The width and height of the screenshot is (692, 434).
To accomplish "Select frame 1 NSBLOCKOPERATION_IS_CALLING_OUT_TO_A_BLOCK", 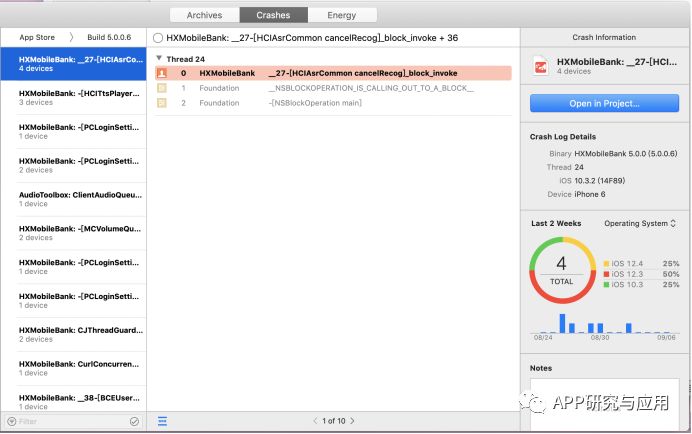I will (x=333, y=88).
